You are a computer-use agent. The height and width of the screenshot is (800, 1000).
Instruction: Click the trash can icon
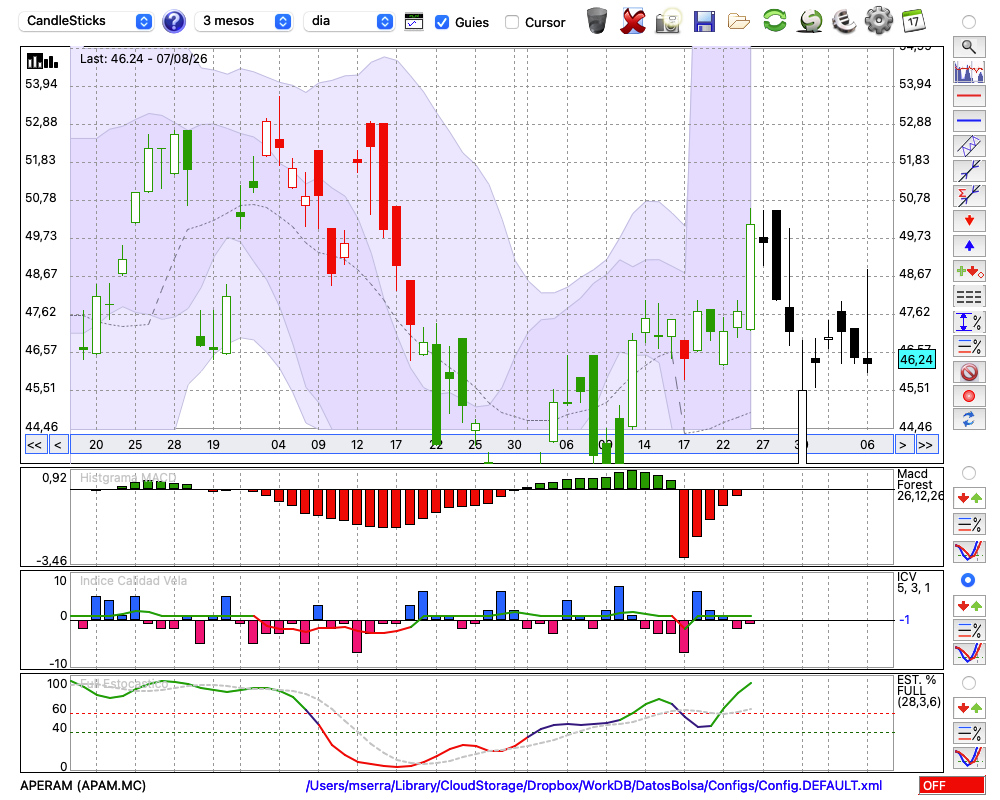point(597,21)
